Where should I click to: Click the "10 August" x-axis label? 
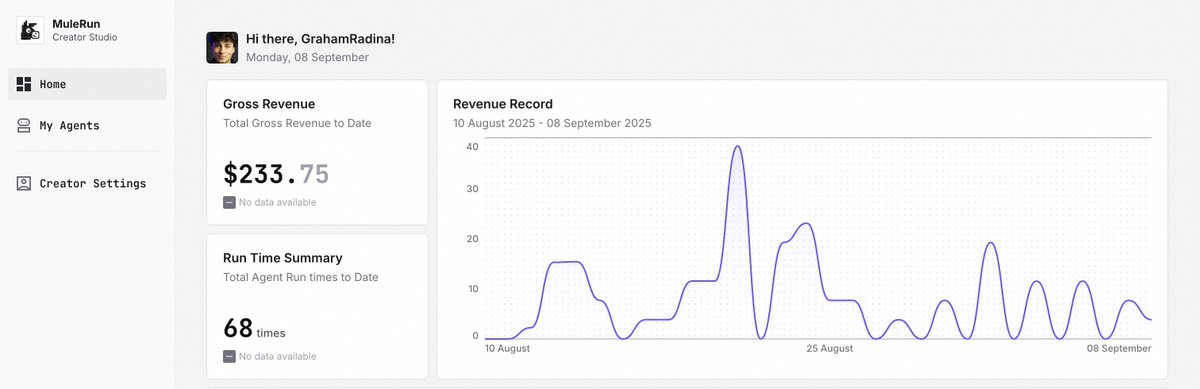[507, 349]
